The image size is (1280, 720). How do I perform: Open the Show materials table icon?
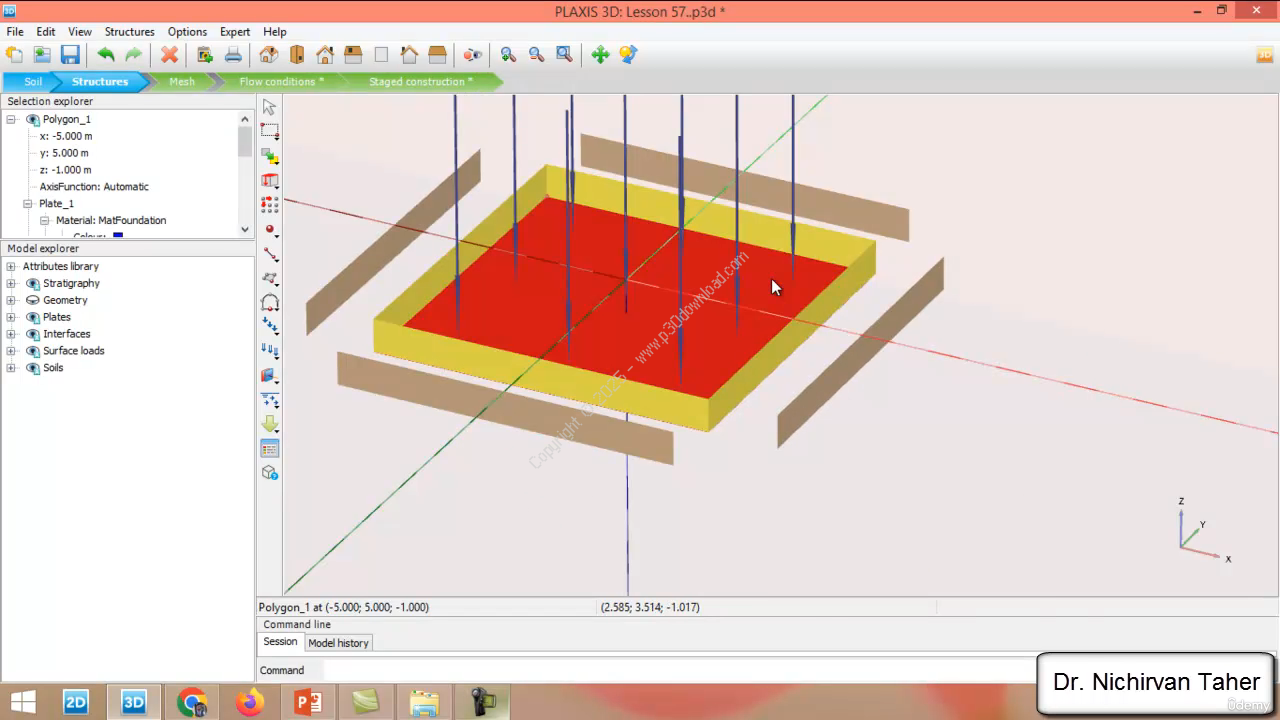point(269,449)
